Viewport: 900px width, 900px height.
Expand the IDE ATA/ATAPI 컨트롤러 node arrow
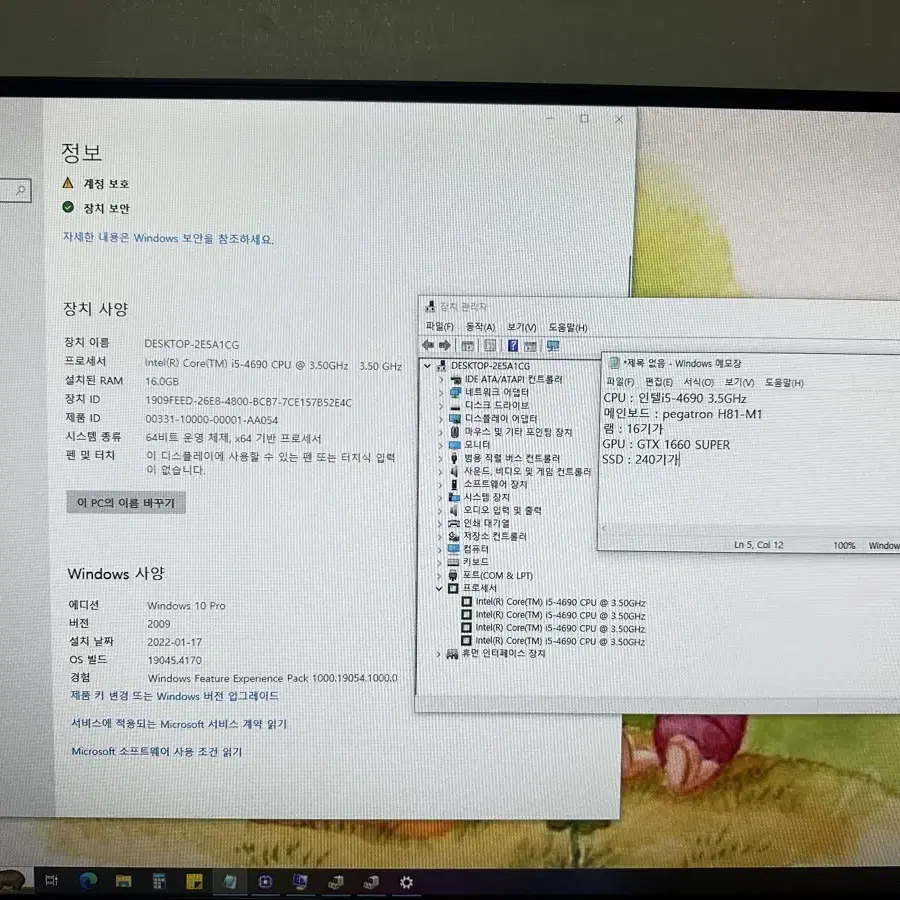[x=441, y=379]
